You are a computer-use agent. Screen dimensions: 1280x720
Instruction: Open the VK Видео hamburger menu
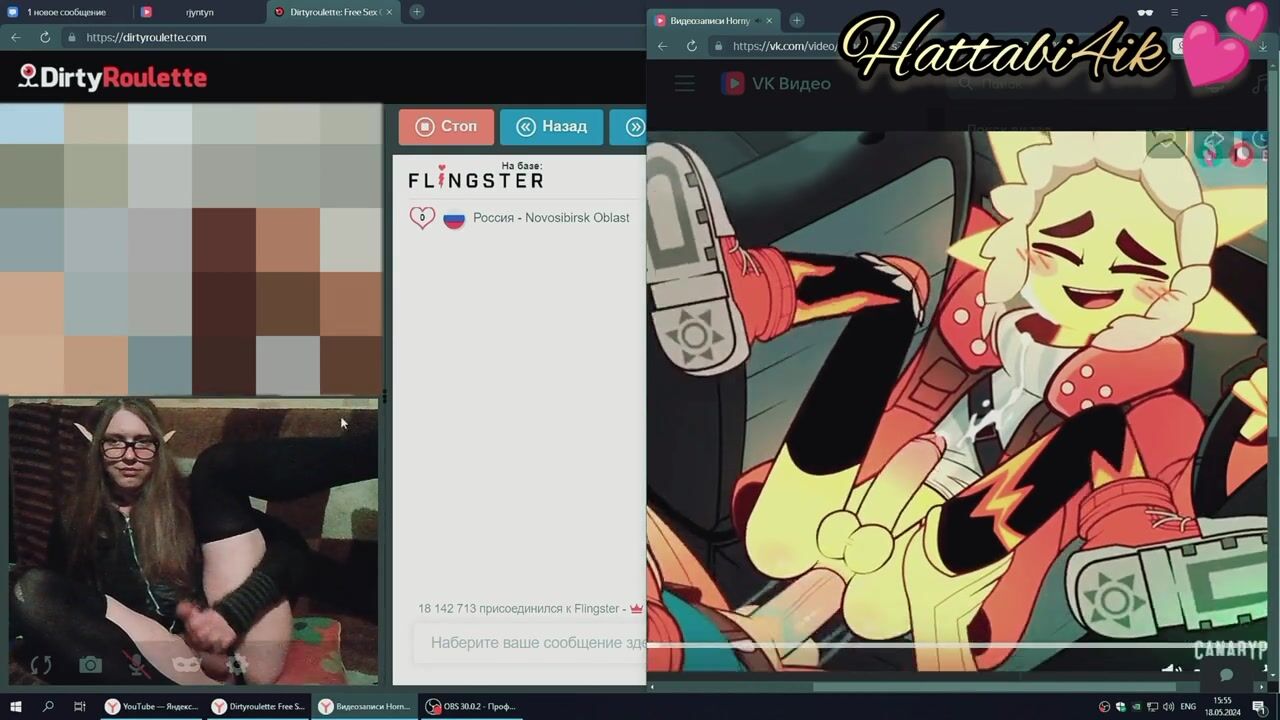click(x=684, y=84)
